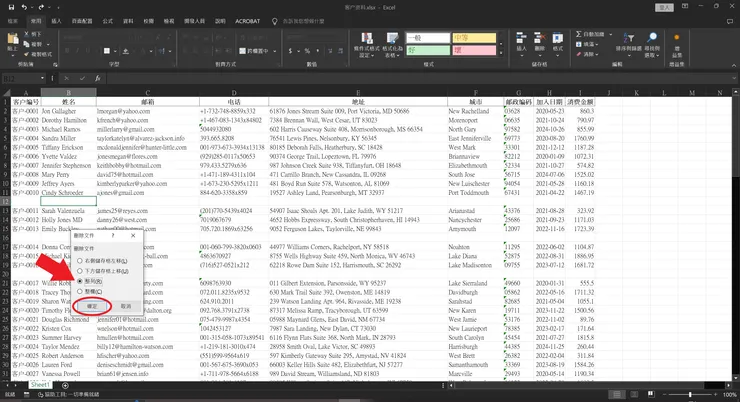This screenshot has height=402, width=740.
Task: Open the 複製 copy dropdown arrow
Action: pyautogui.click(x=48, y=44)
